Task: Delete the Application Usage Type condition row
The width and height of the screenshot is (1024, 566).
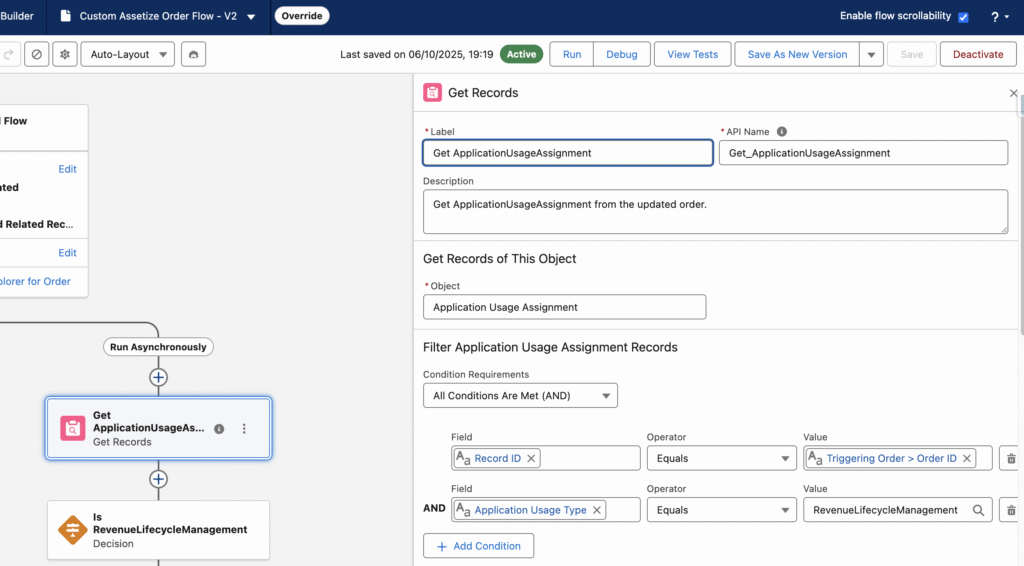Action: pos(1010,510)
